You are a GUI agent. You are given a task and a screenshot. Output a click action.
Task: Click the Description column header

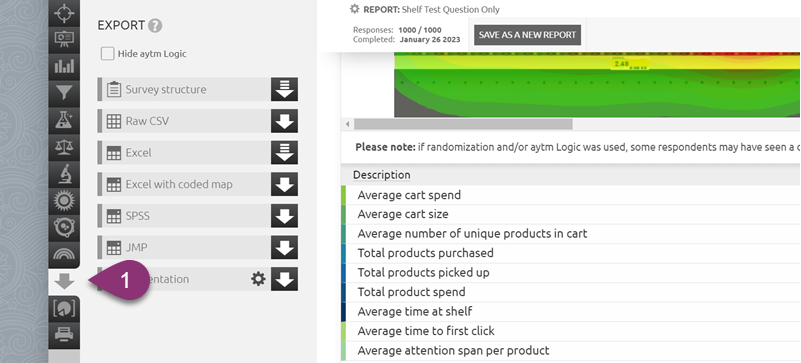[x=382, y=175]
